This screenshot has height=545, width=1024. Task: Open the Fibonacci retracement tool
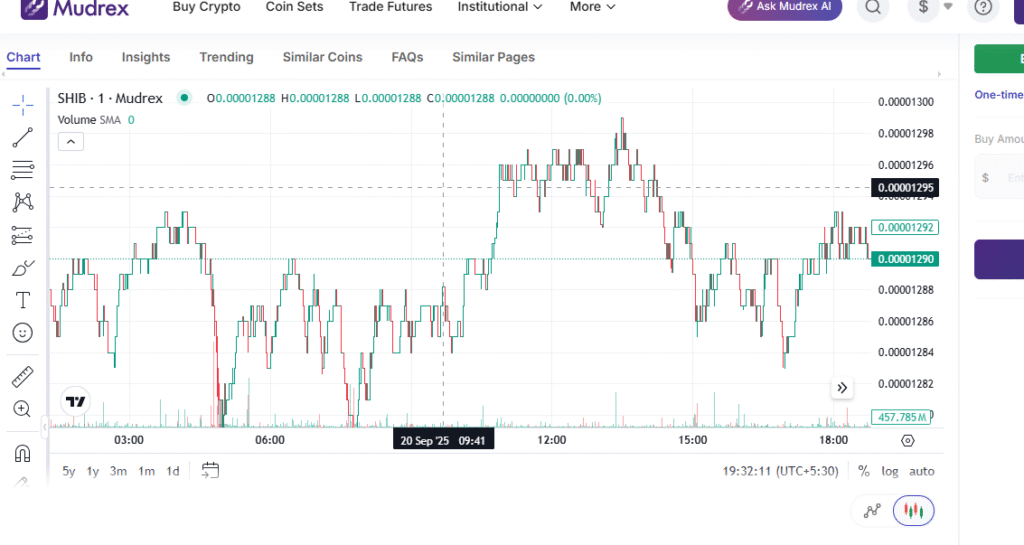pyautogui.click(x=22, y=169)
